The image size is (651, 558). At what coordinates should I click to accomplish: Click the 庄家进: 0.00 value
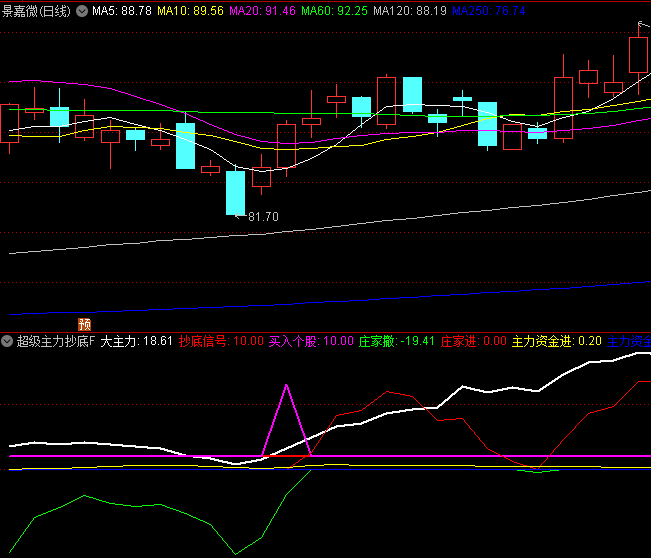point(474,341)
